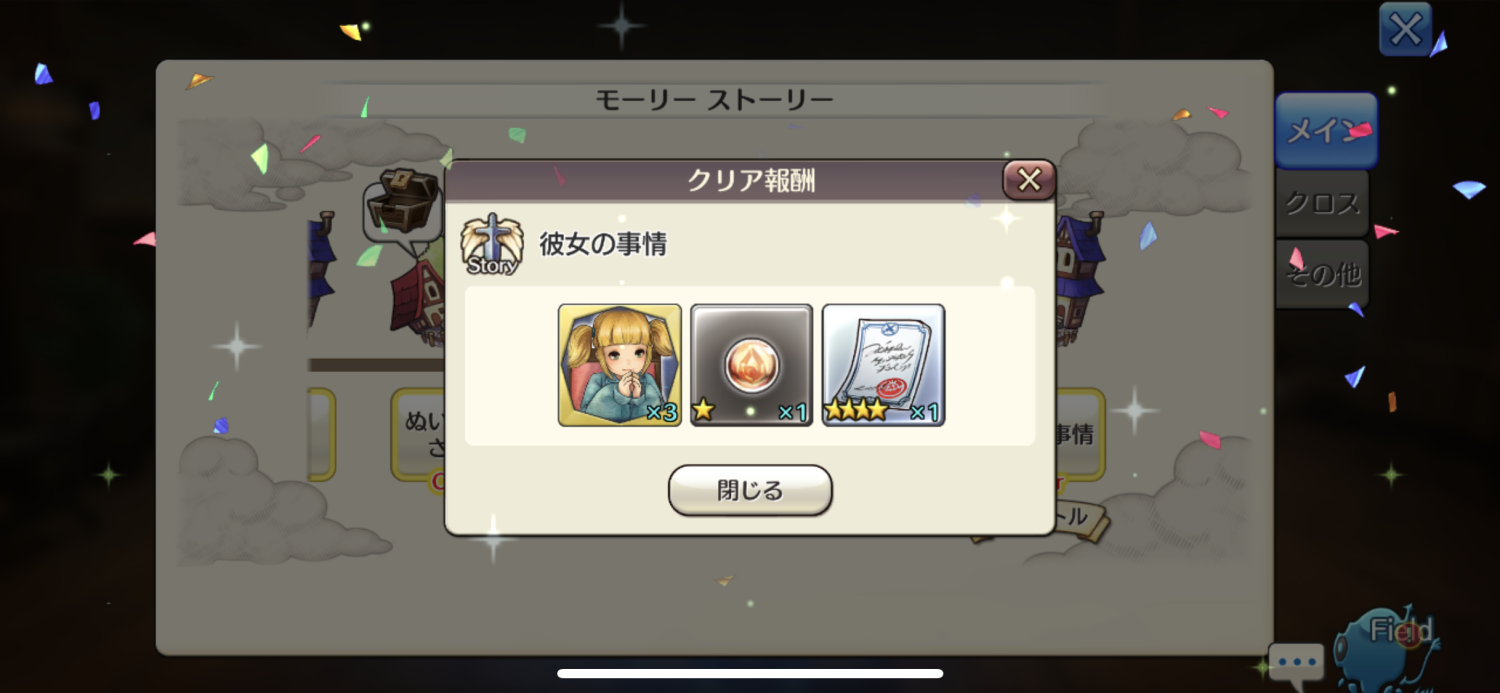Select the one-star orange orb reward
Viewport: 1500px width, 693px height.
click(751, 365)
